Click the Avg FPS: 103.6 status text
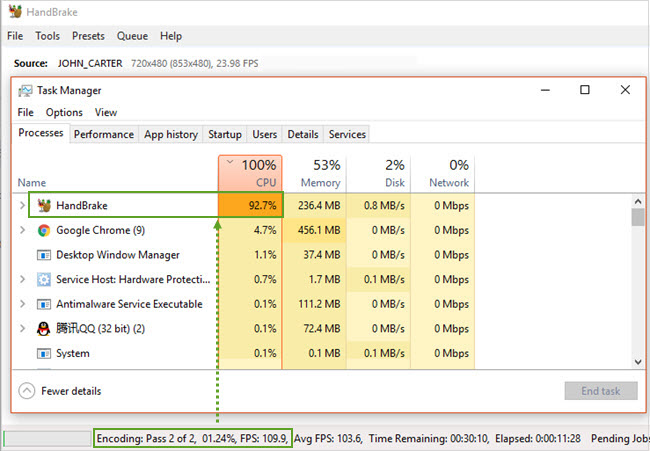650x451 pixels. (x=328, y=438)
